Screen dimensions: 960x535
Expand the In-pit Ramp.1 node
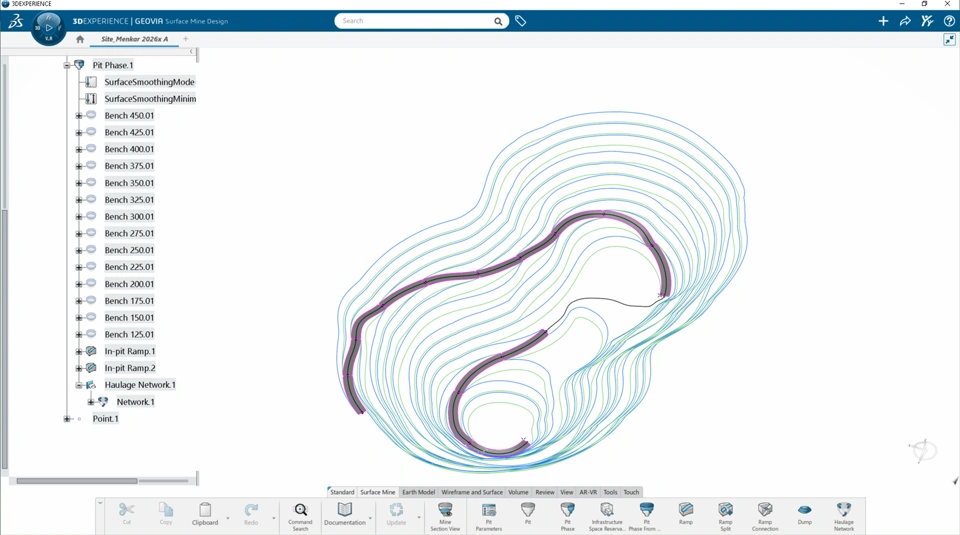point(79,351)
